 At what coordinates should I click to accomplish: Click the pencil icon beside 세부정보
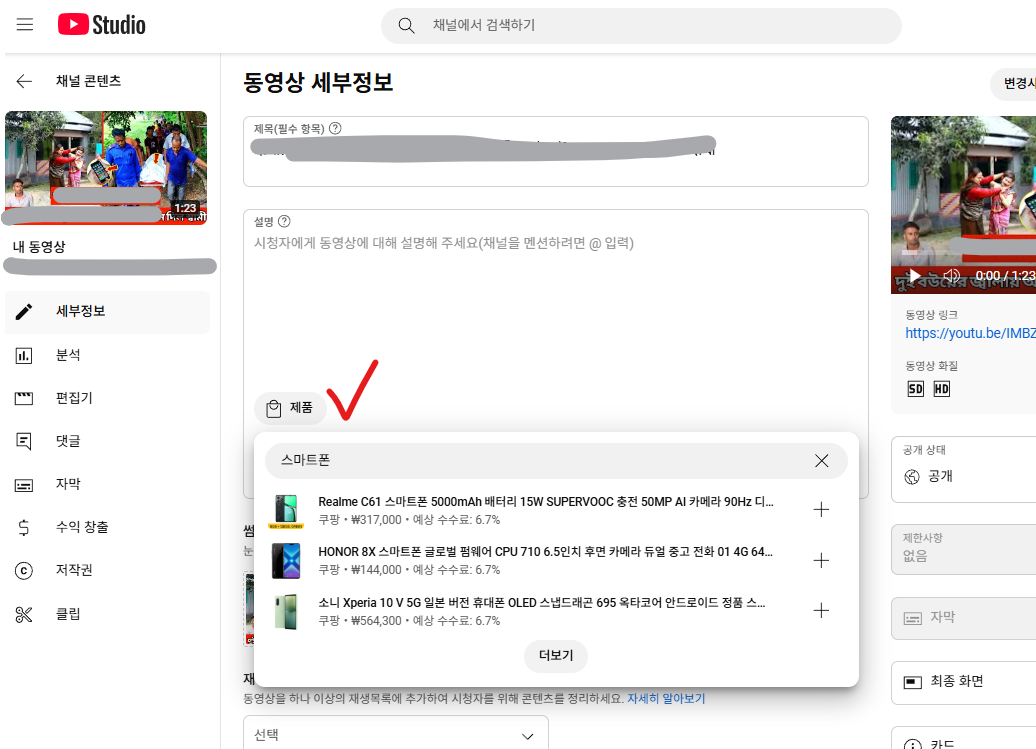pos(24,312)
